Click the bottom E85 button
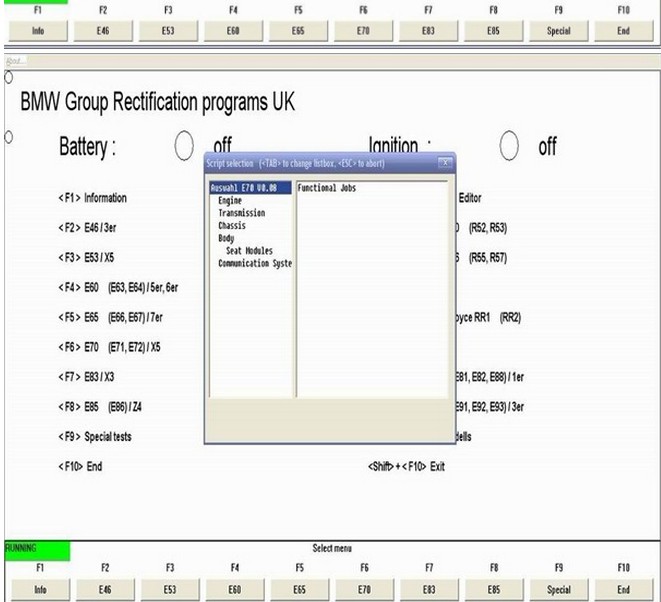 pyautogui.click(x=494, y=589)
